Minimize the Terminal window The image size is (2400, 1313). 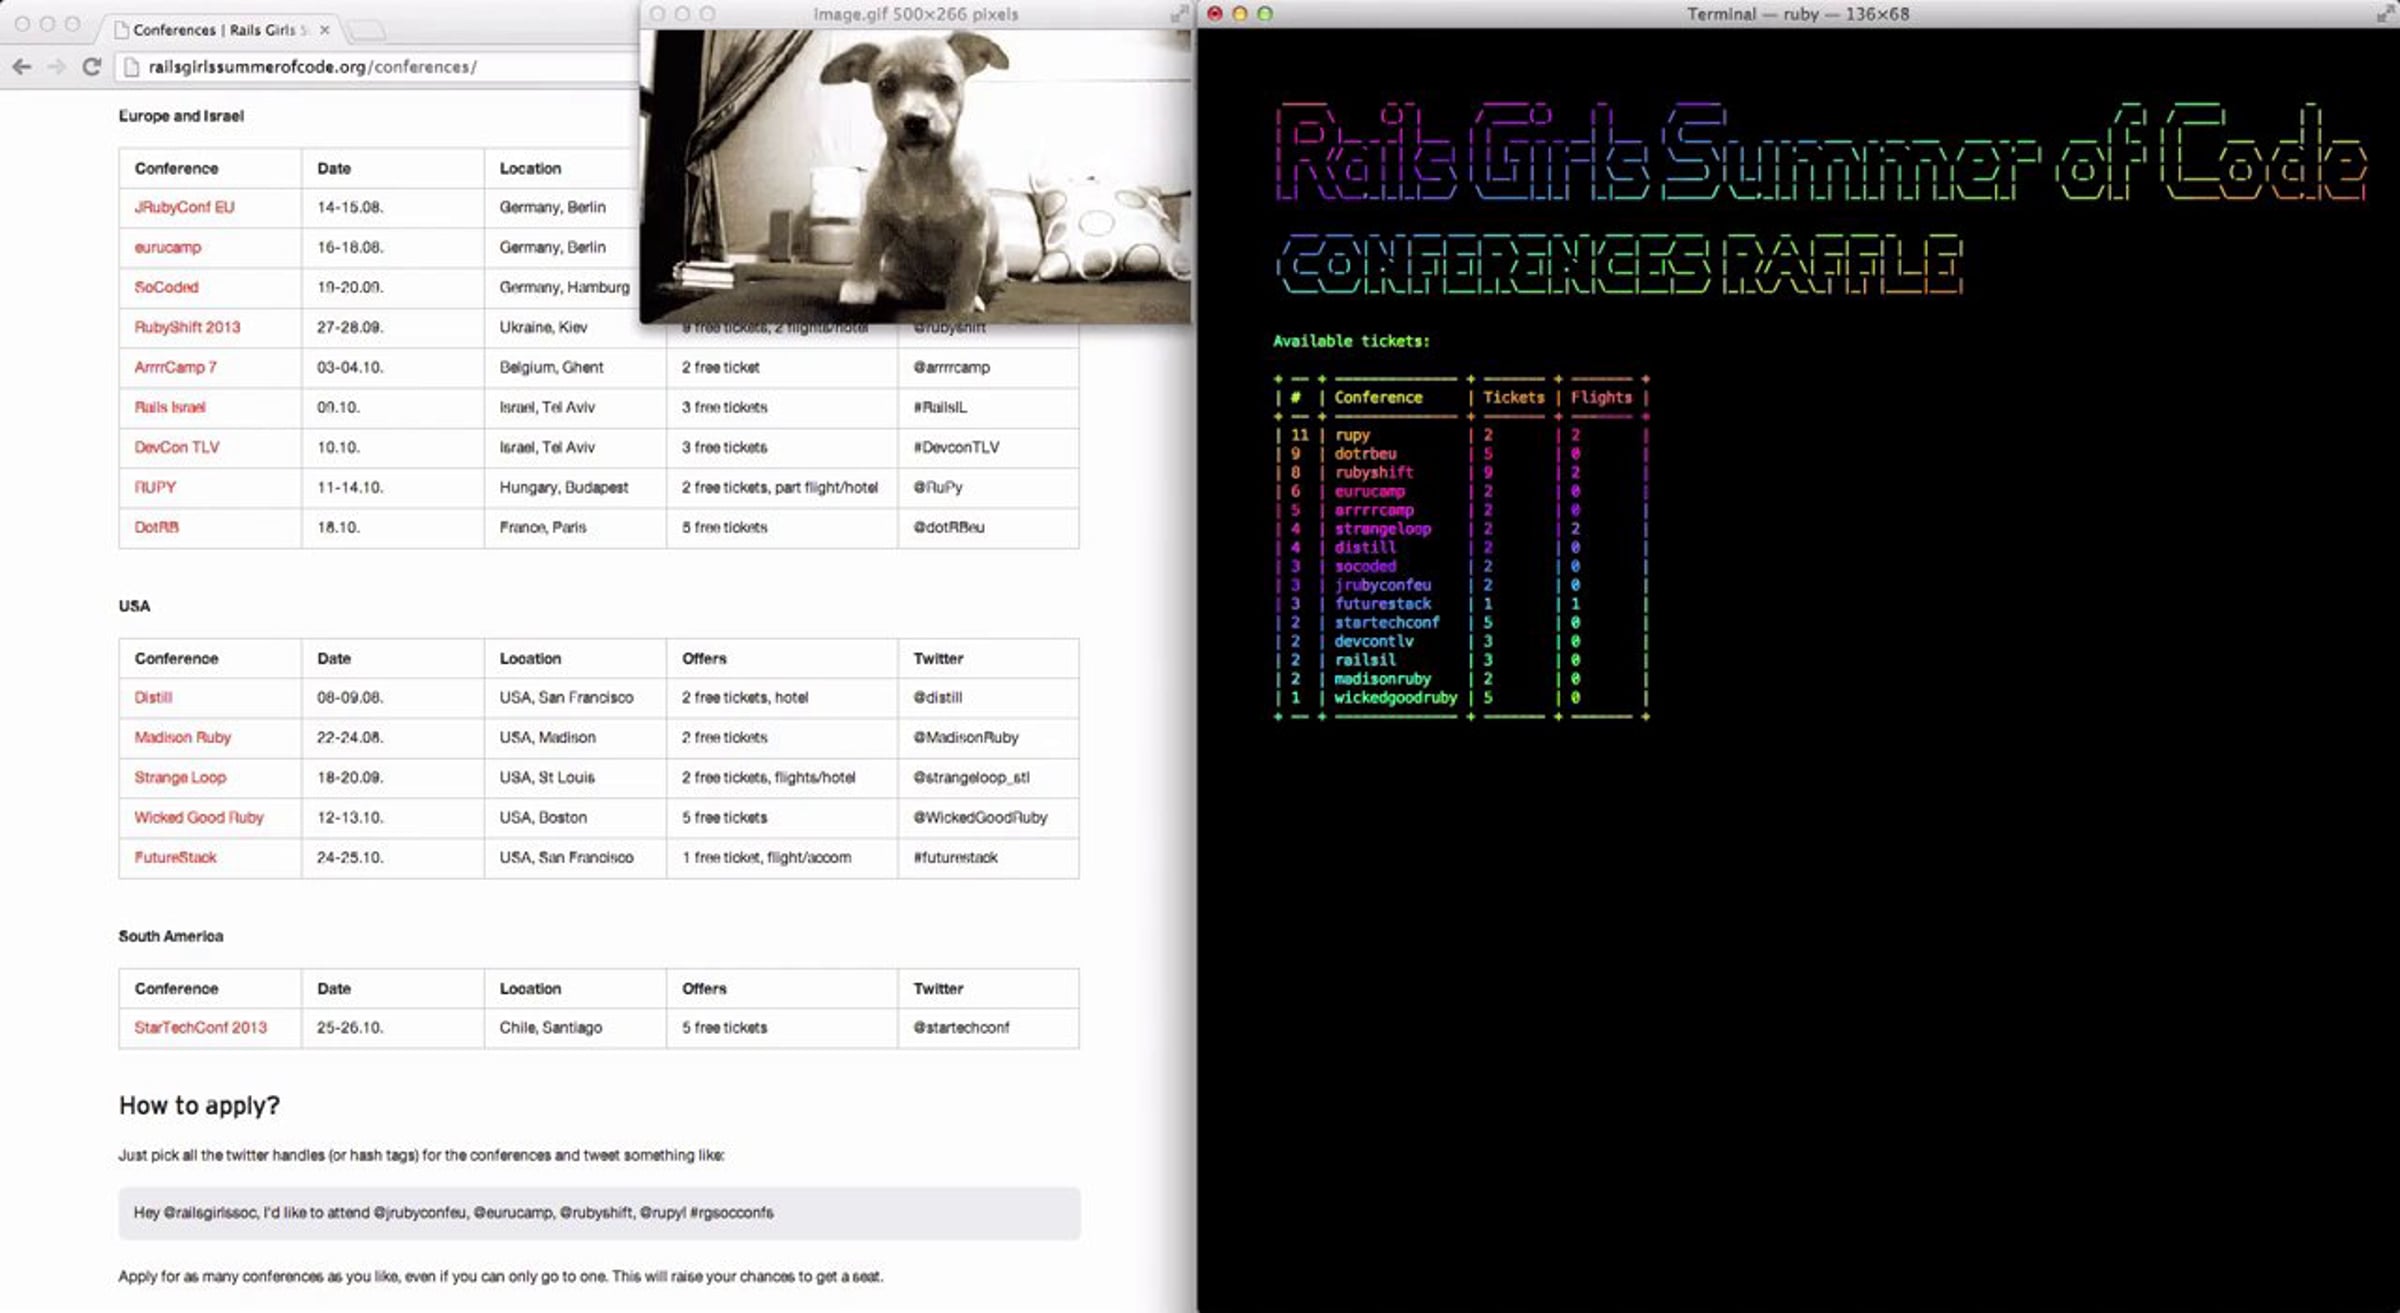(1240, 14)
